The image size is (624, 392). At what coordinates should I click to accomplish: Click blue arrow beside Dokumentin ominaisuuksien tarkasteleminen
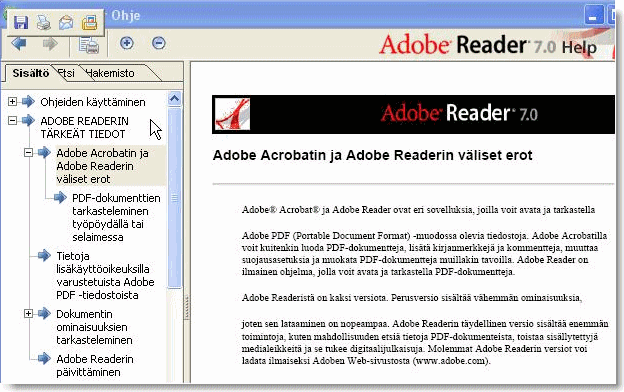(x=44, y=314)
